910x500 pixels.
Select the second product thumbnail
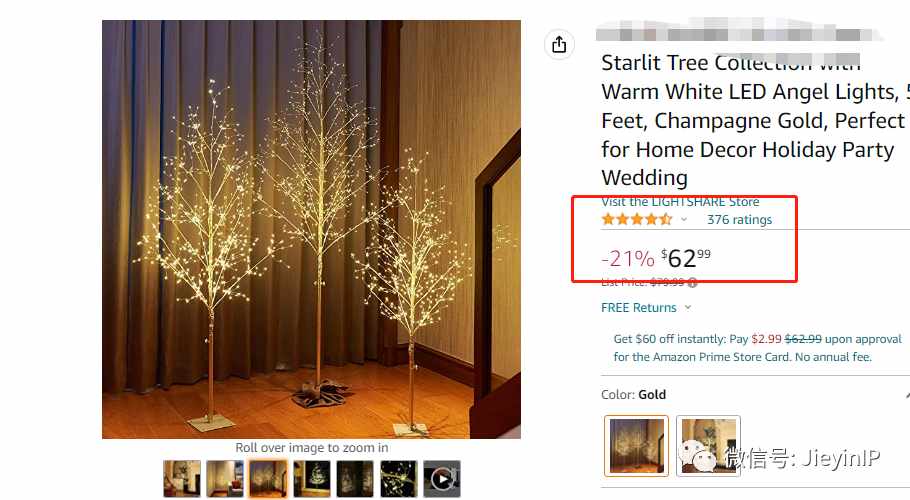225,479
